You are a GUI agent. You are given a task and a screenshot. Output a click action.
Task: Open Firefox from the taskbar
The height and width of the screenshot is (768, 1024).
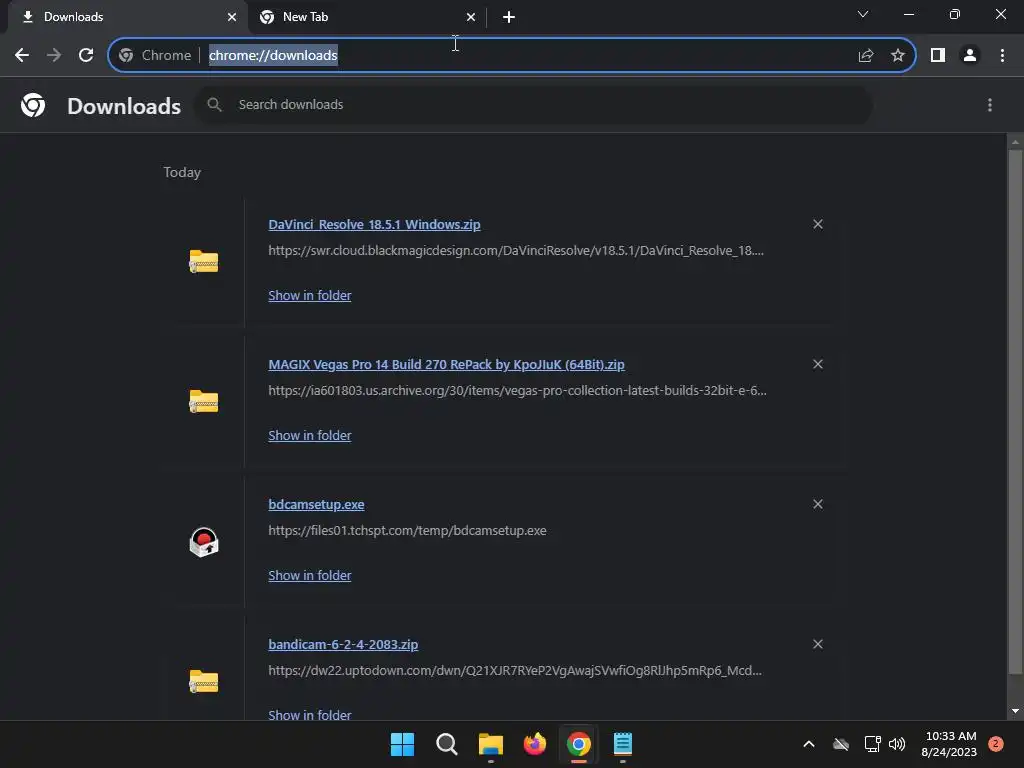coord(535,744)
